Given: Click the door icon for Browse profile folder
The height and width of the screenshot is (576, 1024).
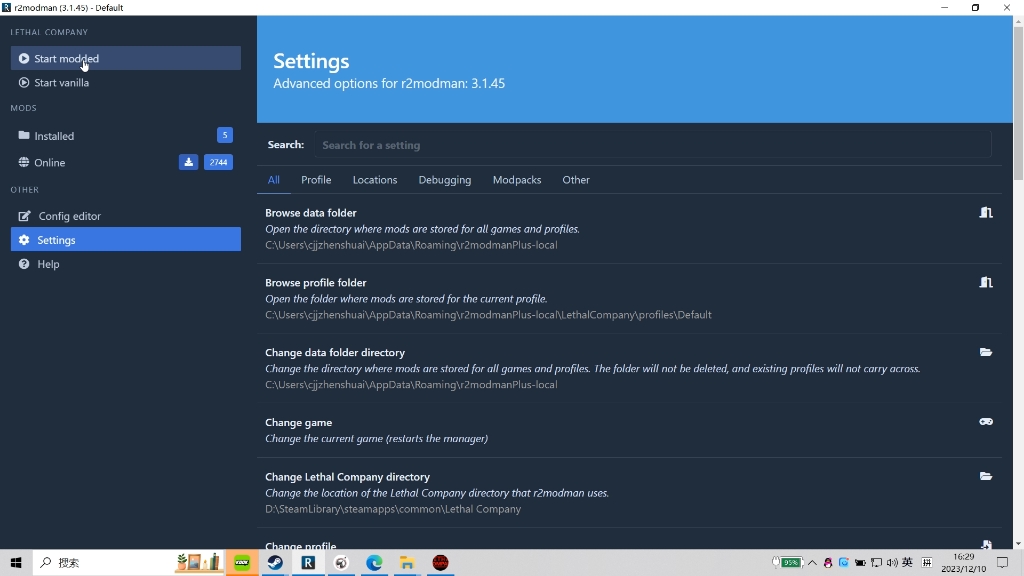Looking at the screenshot, I should (986, 282).
